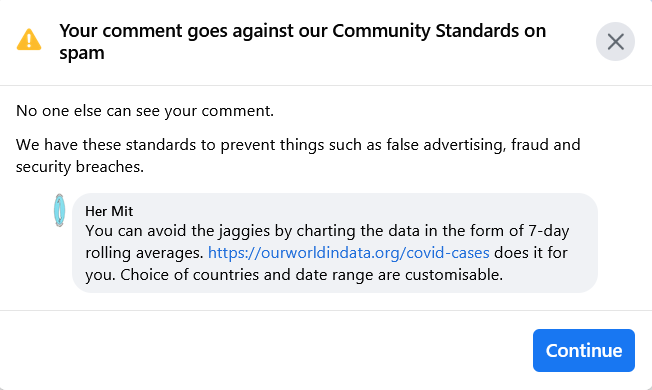Viewport: 652px width, 390px height.
Task: Click the yellow warning triangle icon
Action: [29, 39]
